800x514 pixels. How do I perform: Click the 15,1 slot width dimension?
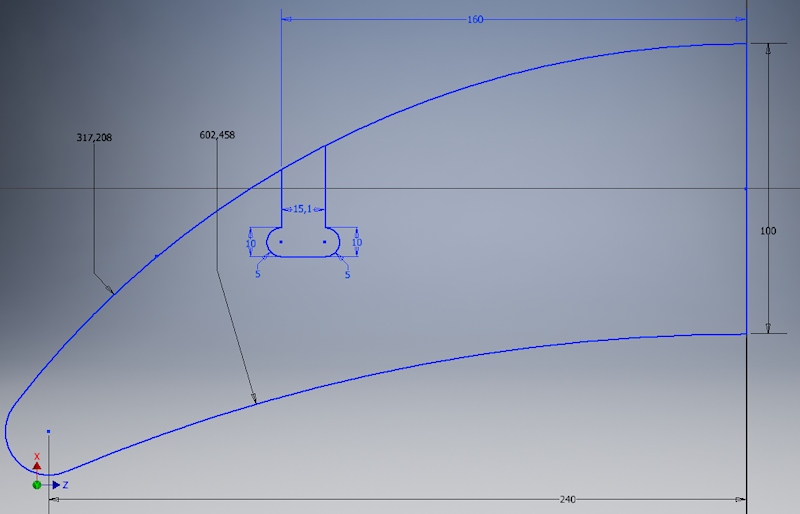pyautogui.click(x=302, y=209)
